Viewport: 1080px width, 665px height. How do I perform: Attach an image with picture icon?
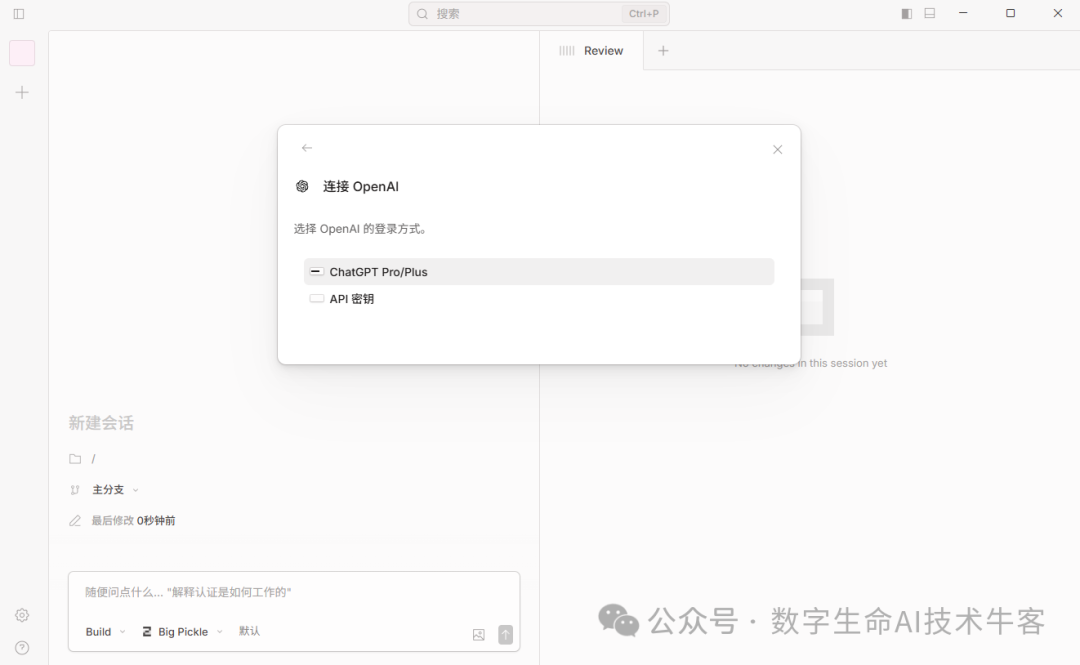coord(479,635)
